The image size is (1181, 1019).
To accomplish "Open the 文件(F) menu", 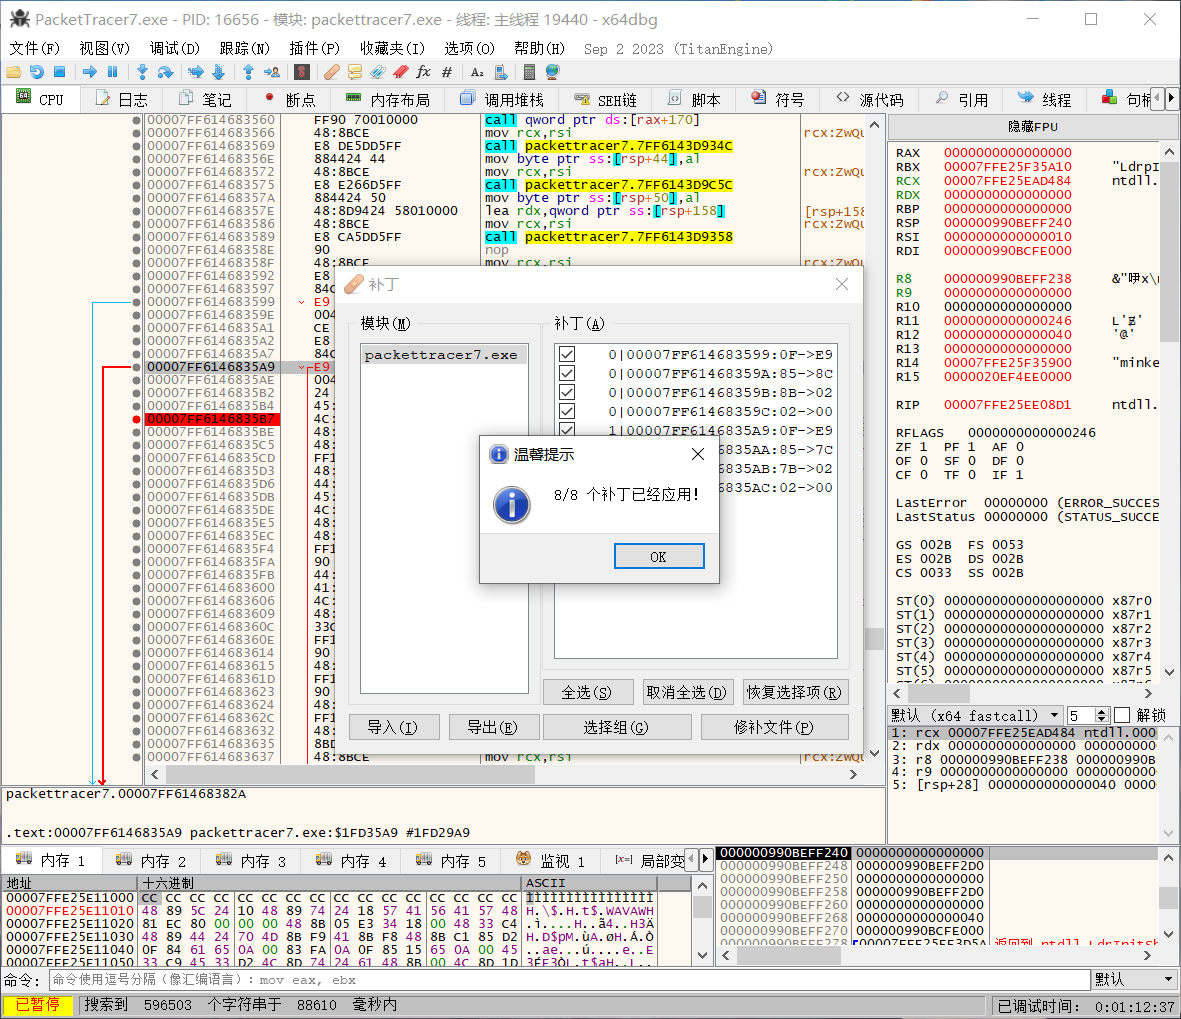I will click(35, 49).
